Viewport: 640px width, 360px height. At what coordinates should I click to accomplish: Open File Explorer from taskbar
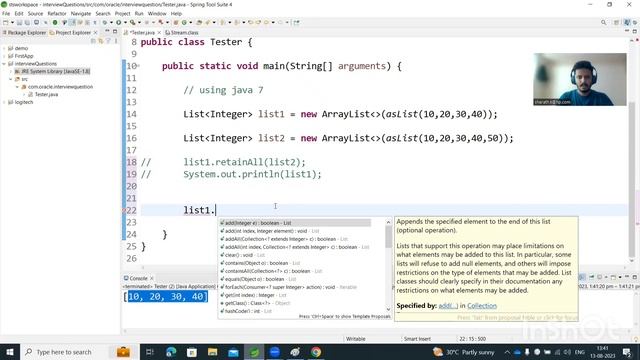coord(212,352)
